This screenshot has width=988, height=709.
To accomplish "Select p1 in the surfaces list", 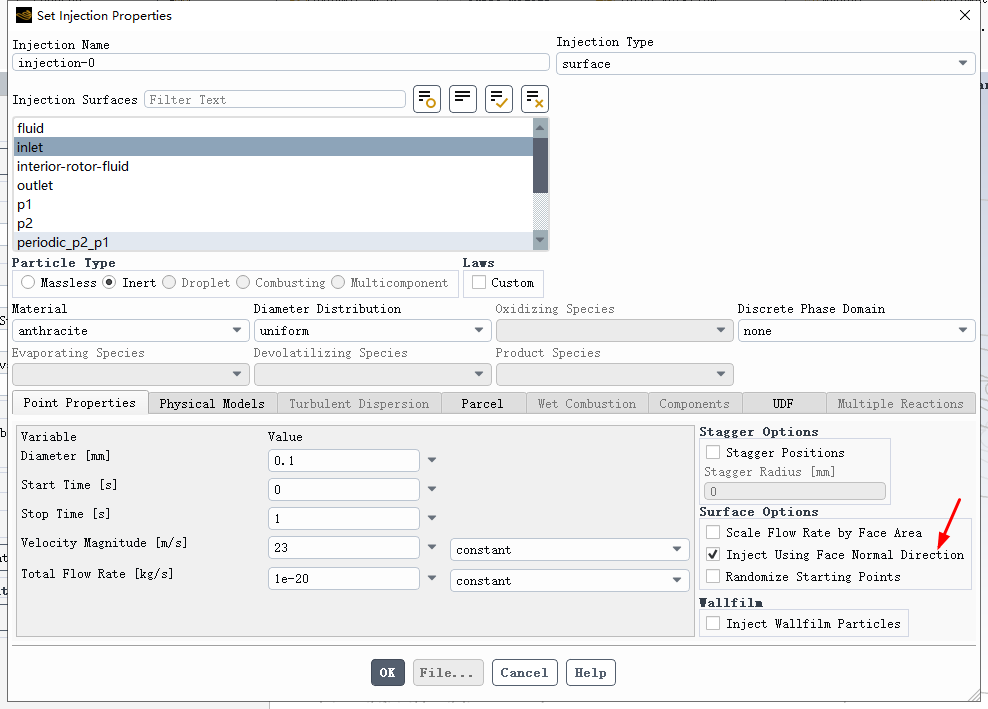I will pos(273,204).
